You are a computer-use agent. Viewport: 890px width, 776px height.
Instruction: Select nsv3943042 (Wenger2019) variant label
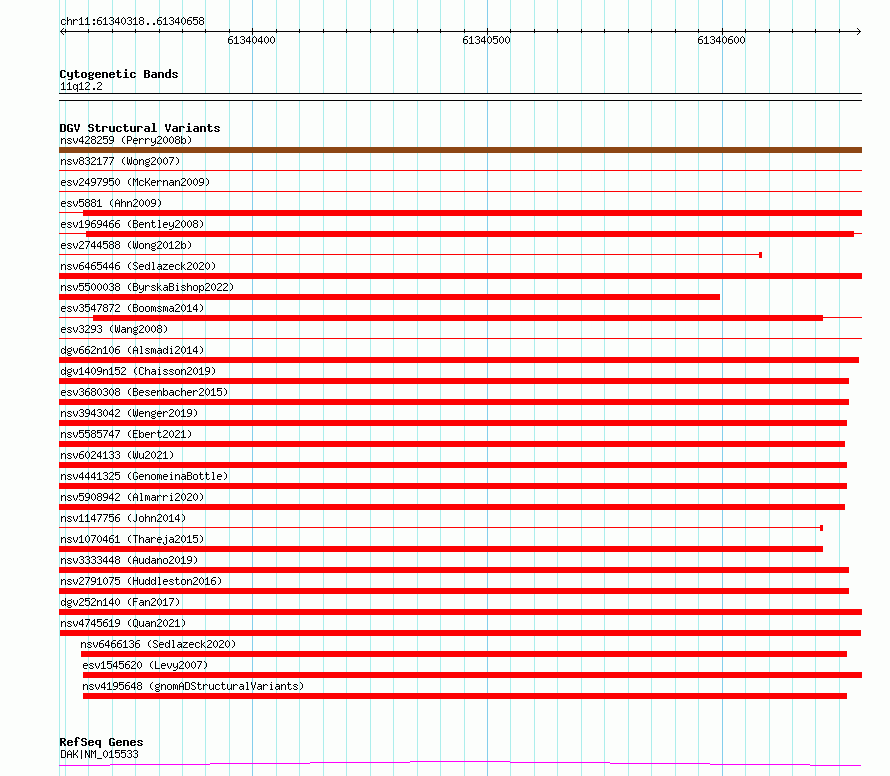point(129,413)
